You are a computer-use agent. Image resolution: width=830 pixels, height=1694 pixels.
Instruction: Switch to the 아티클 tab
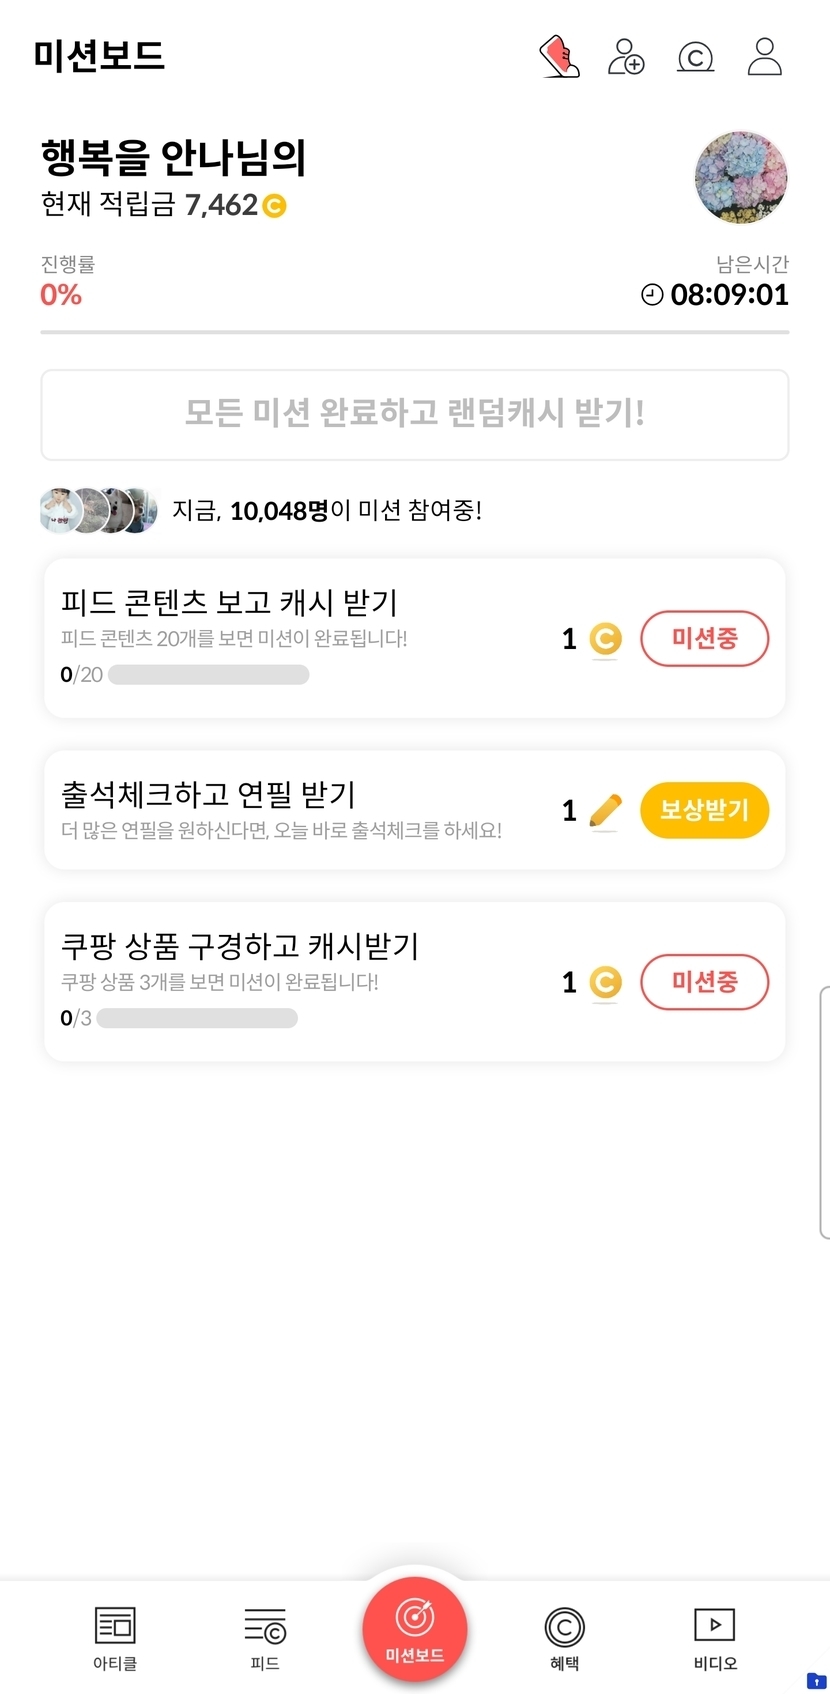115,1638
